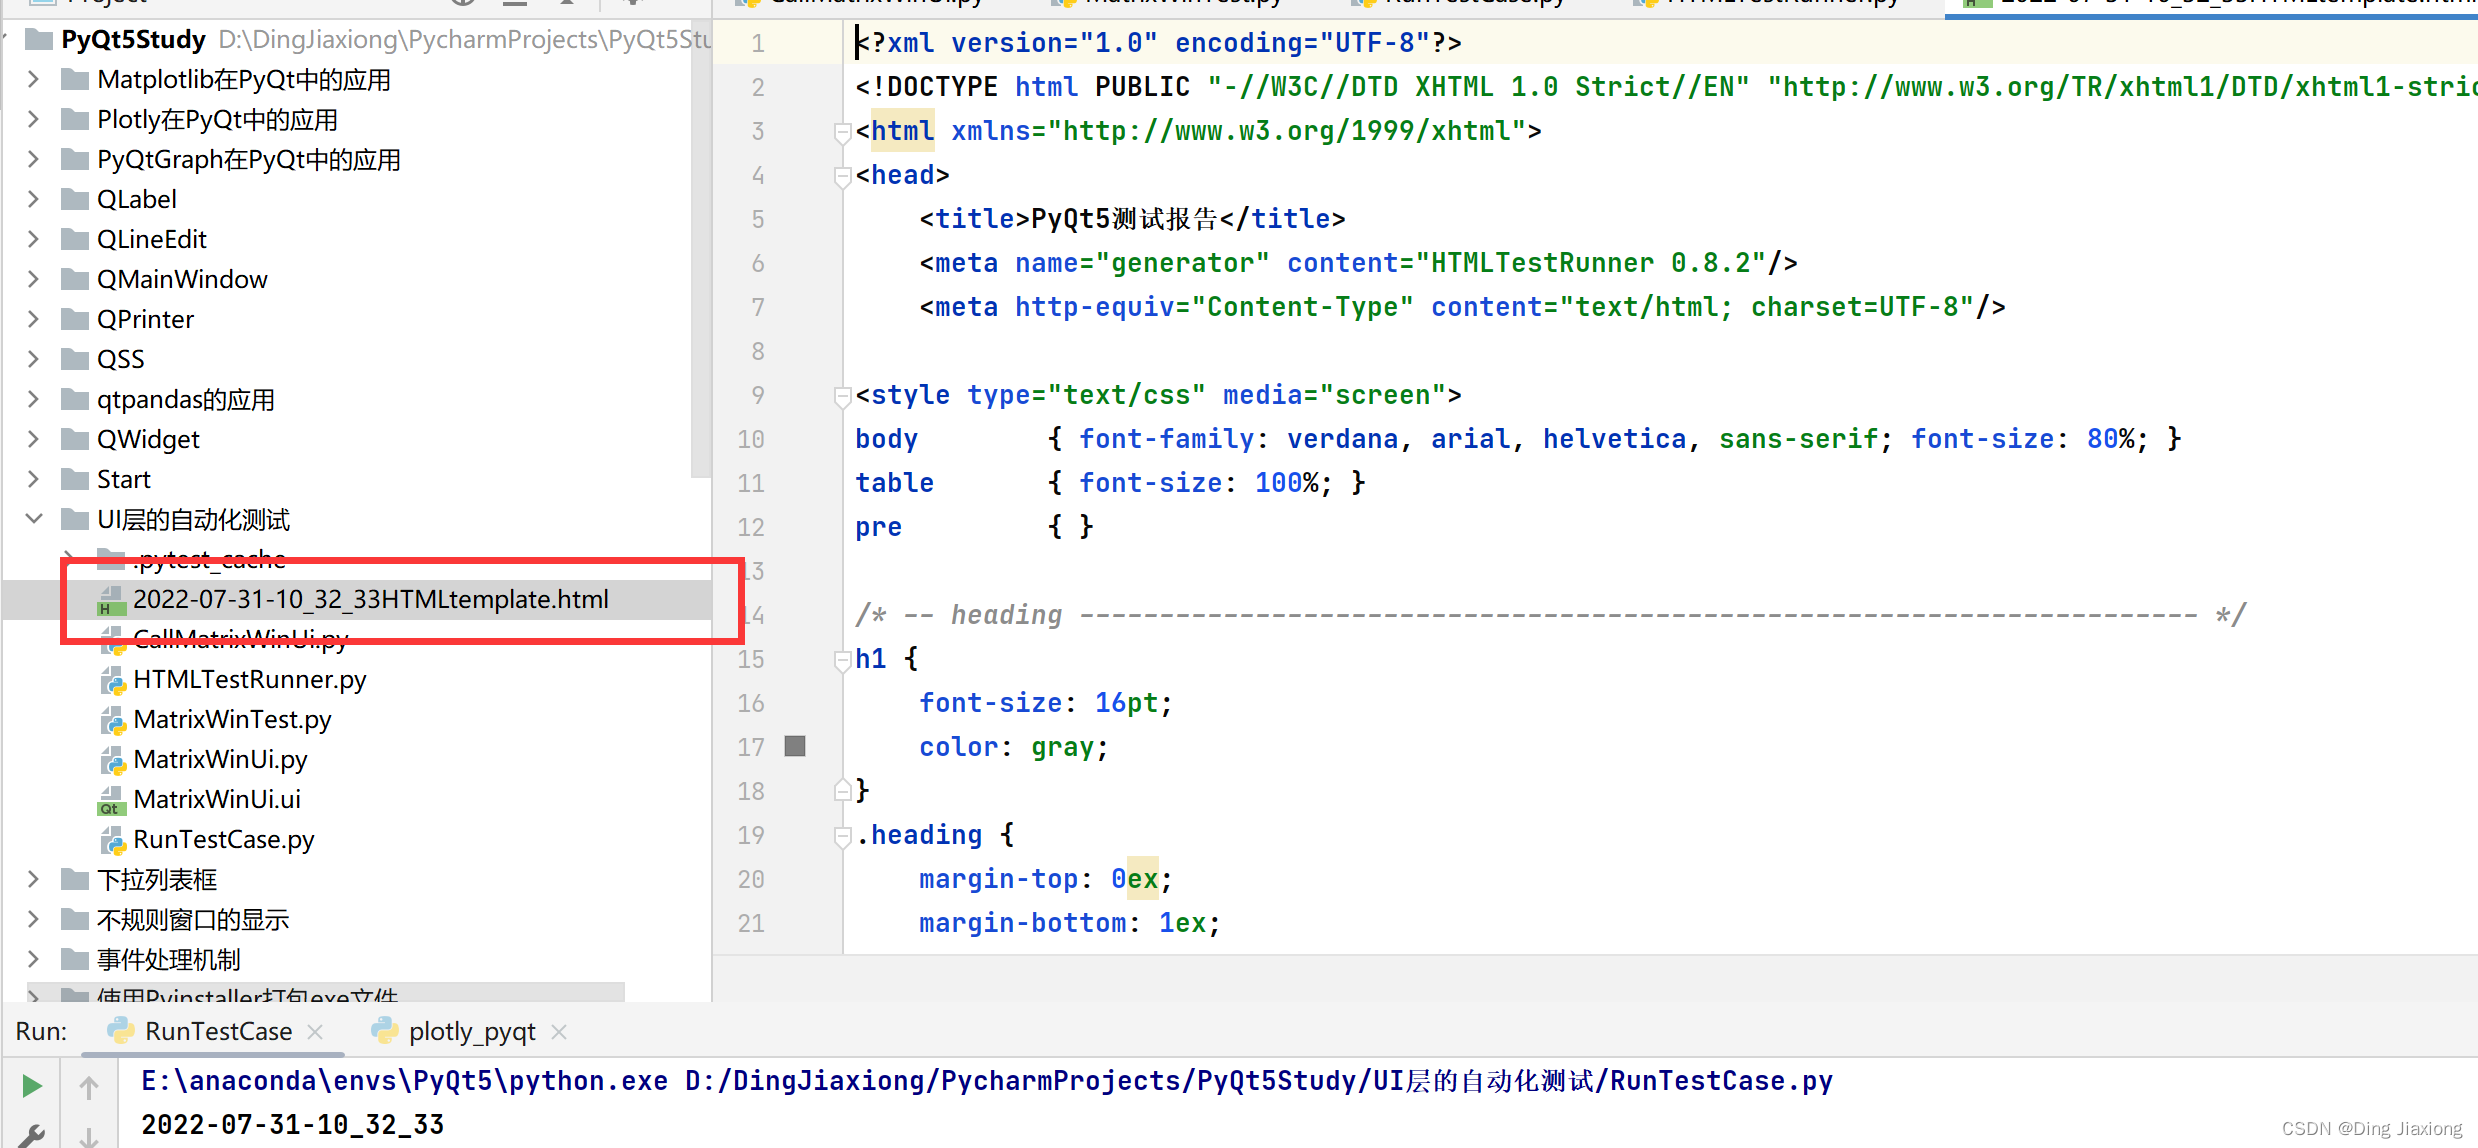Switch to the plotly_pyqt run tab
2478x1148 pixels.
click(x=471, y=1031)
